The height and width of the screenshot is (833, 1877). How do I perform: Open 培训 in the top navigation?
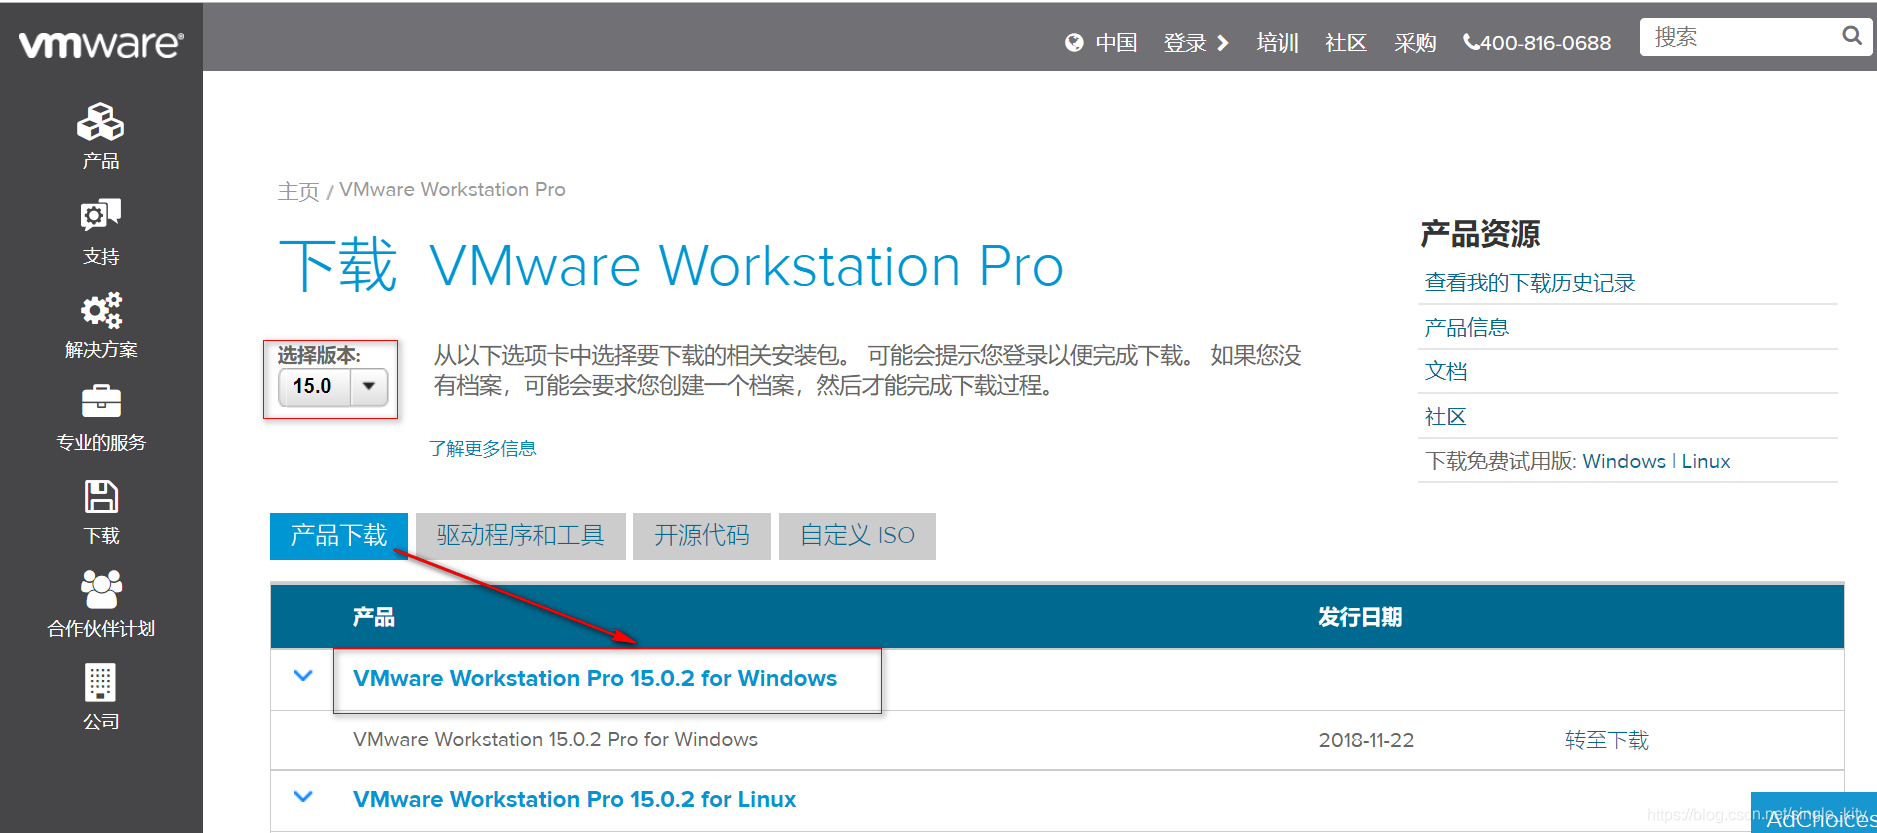1277,43
